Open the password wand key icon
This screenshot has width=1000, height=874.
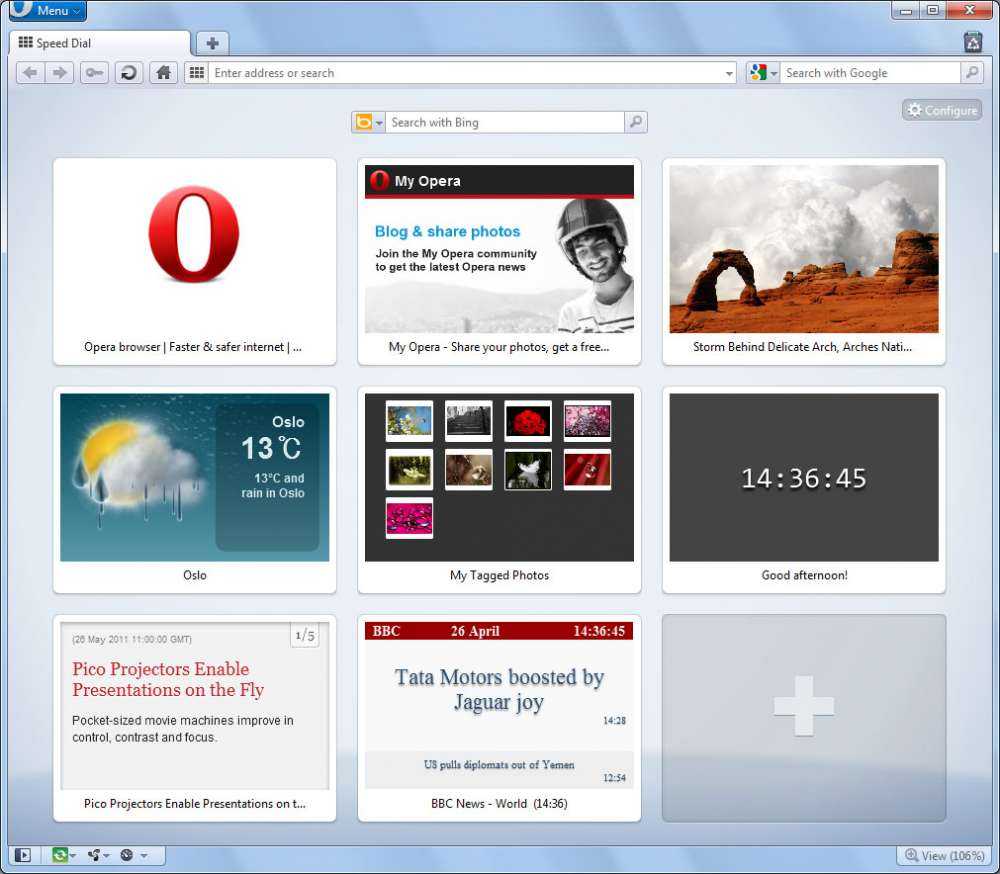pos(94,73)
